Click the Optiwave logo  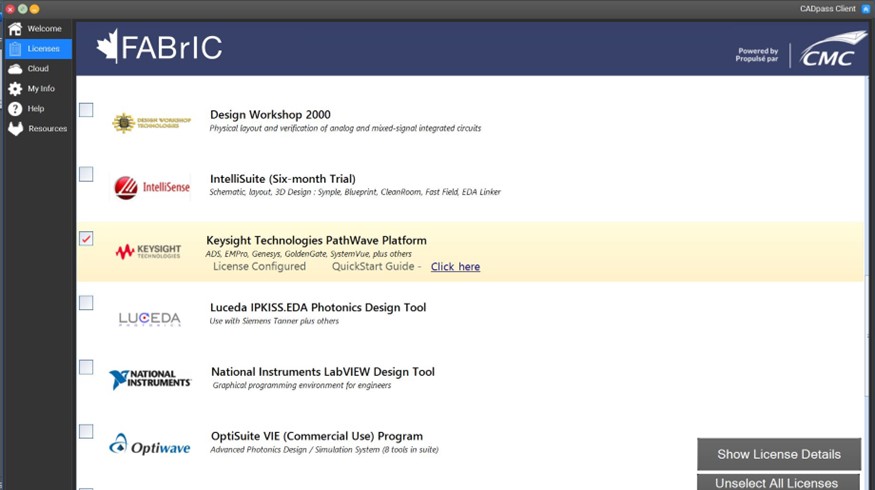pos(150,445)
